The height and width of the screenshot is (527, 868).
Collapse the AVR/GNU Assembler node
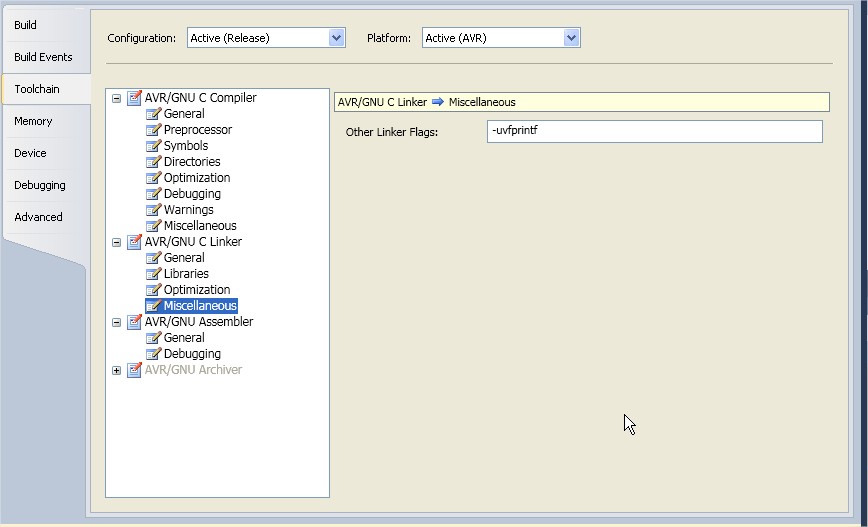point(116,323)
